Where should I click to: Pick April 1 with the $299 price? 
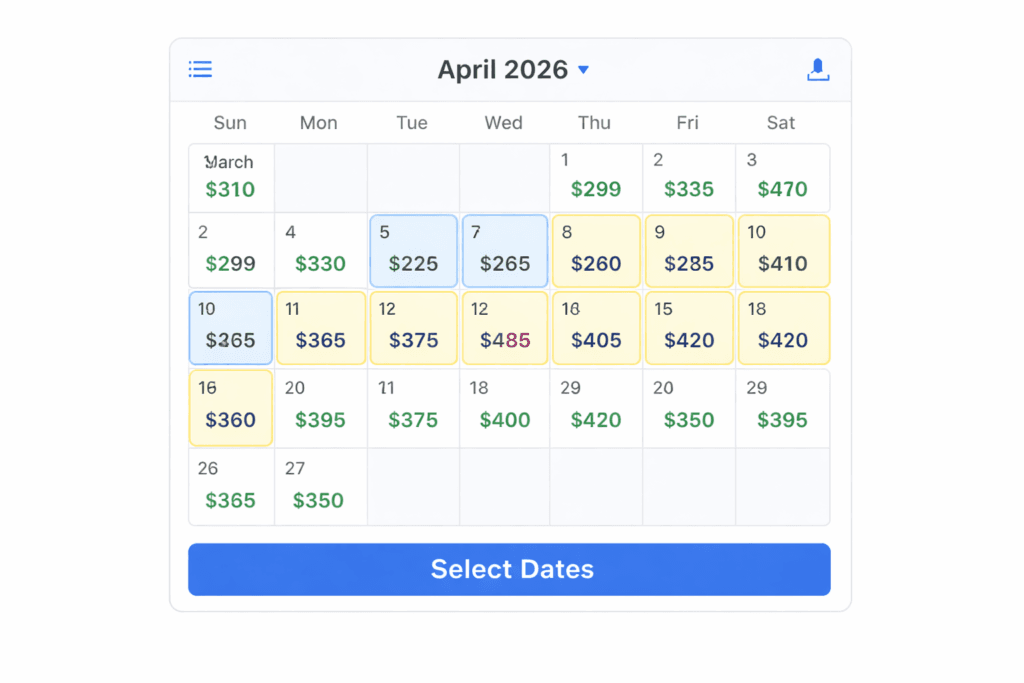(596, 178)
